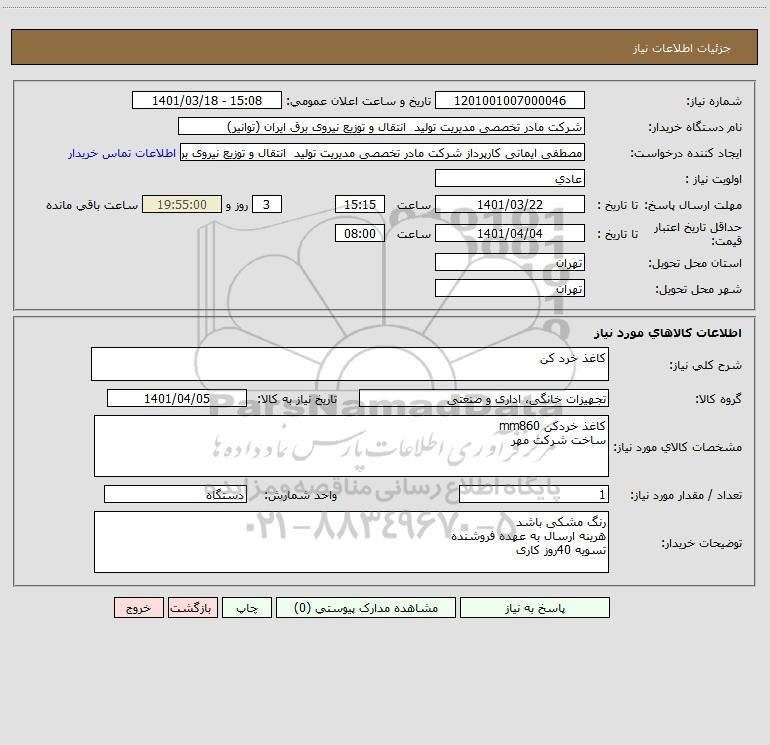The image size is (770, 745).
Task: Click label توضیحات خریدار
Action: [x=702, y=543]
